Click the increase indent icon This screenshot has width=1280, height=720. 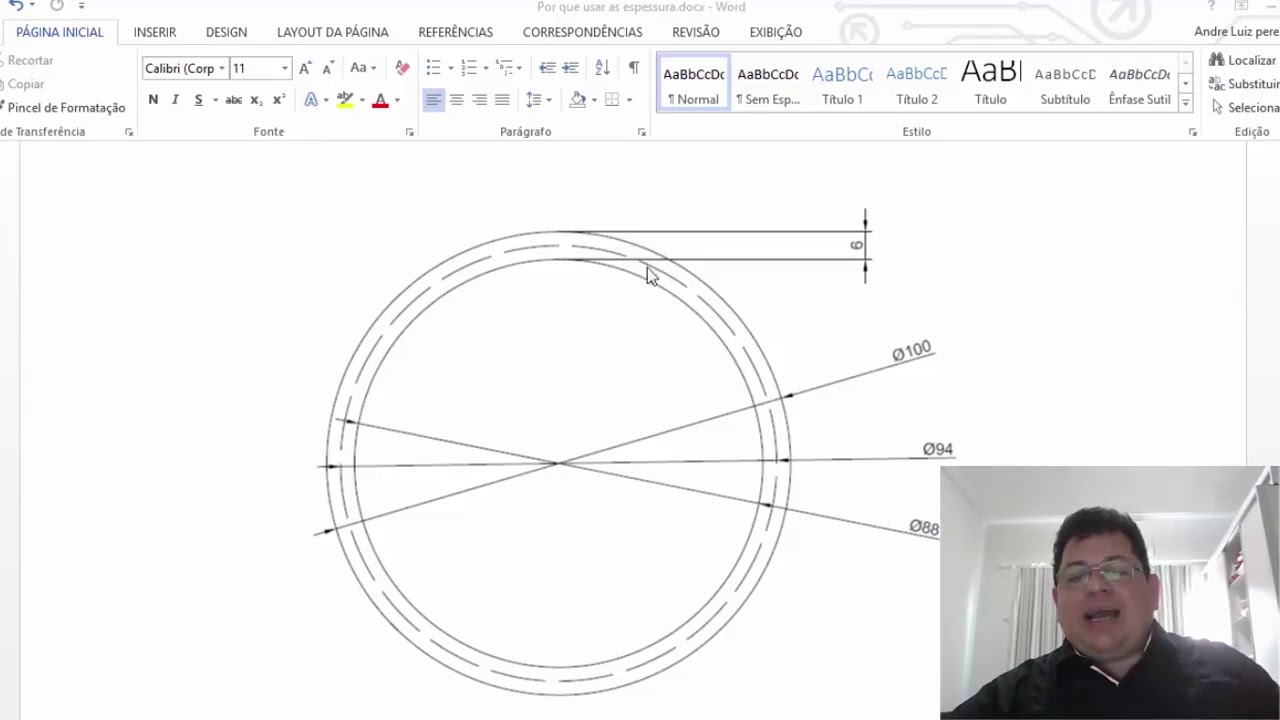[570, 68]
